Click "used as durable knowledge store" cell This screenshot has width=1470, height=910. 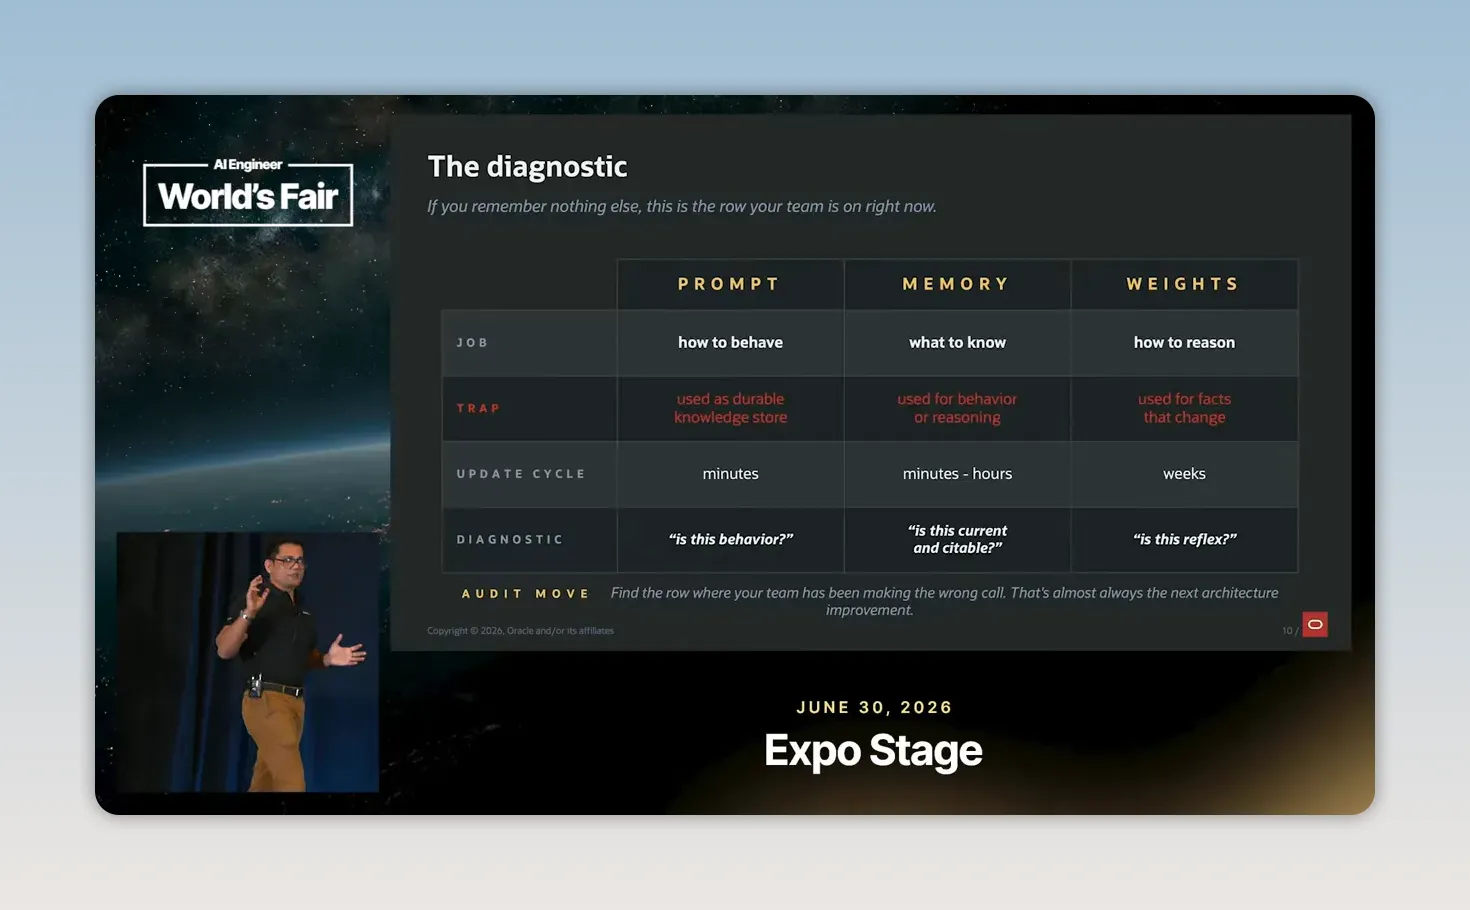(730, 408)
